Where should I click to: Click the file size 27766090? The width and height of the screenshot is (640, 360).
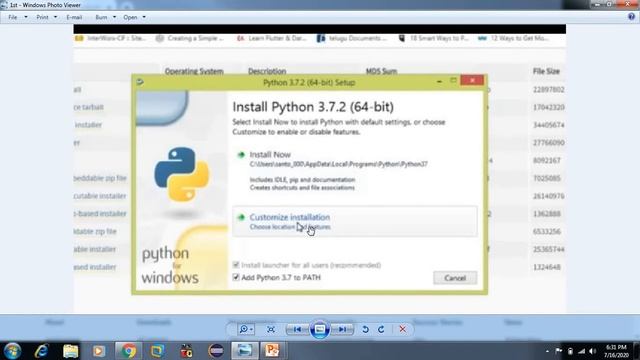549,143
